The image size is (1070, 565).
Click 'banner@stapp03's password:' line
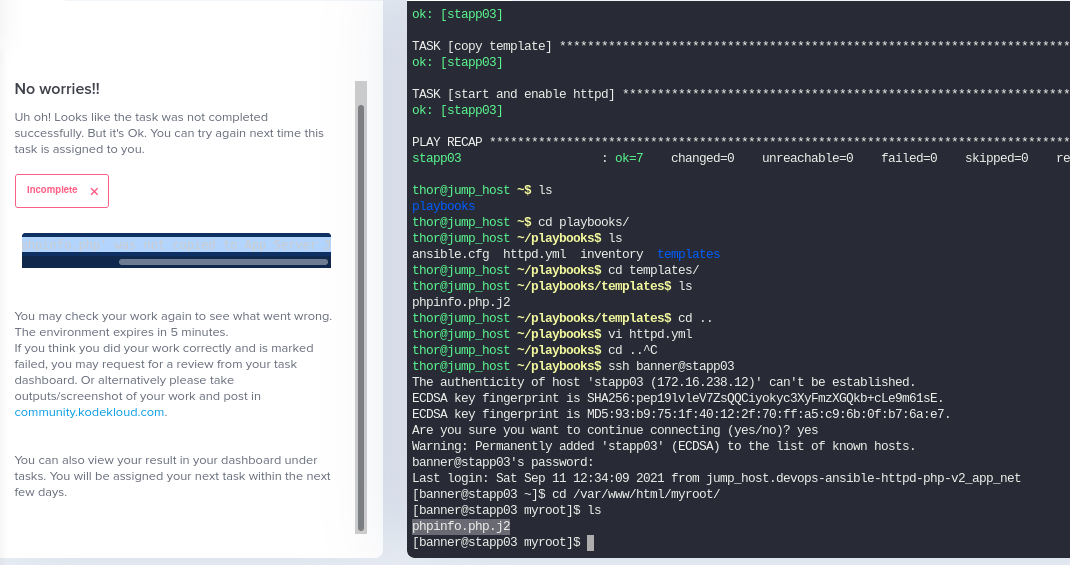click(x=503, y=462)
